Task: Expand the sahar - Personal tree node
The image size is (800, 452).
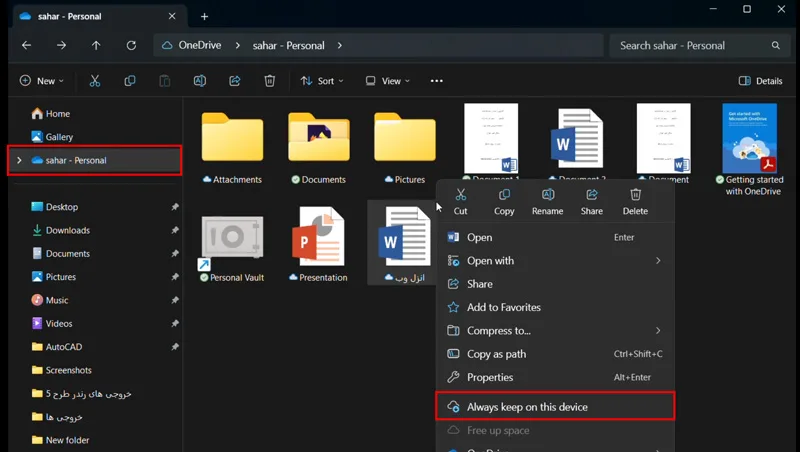Action: coord(19,160)
